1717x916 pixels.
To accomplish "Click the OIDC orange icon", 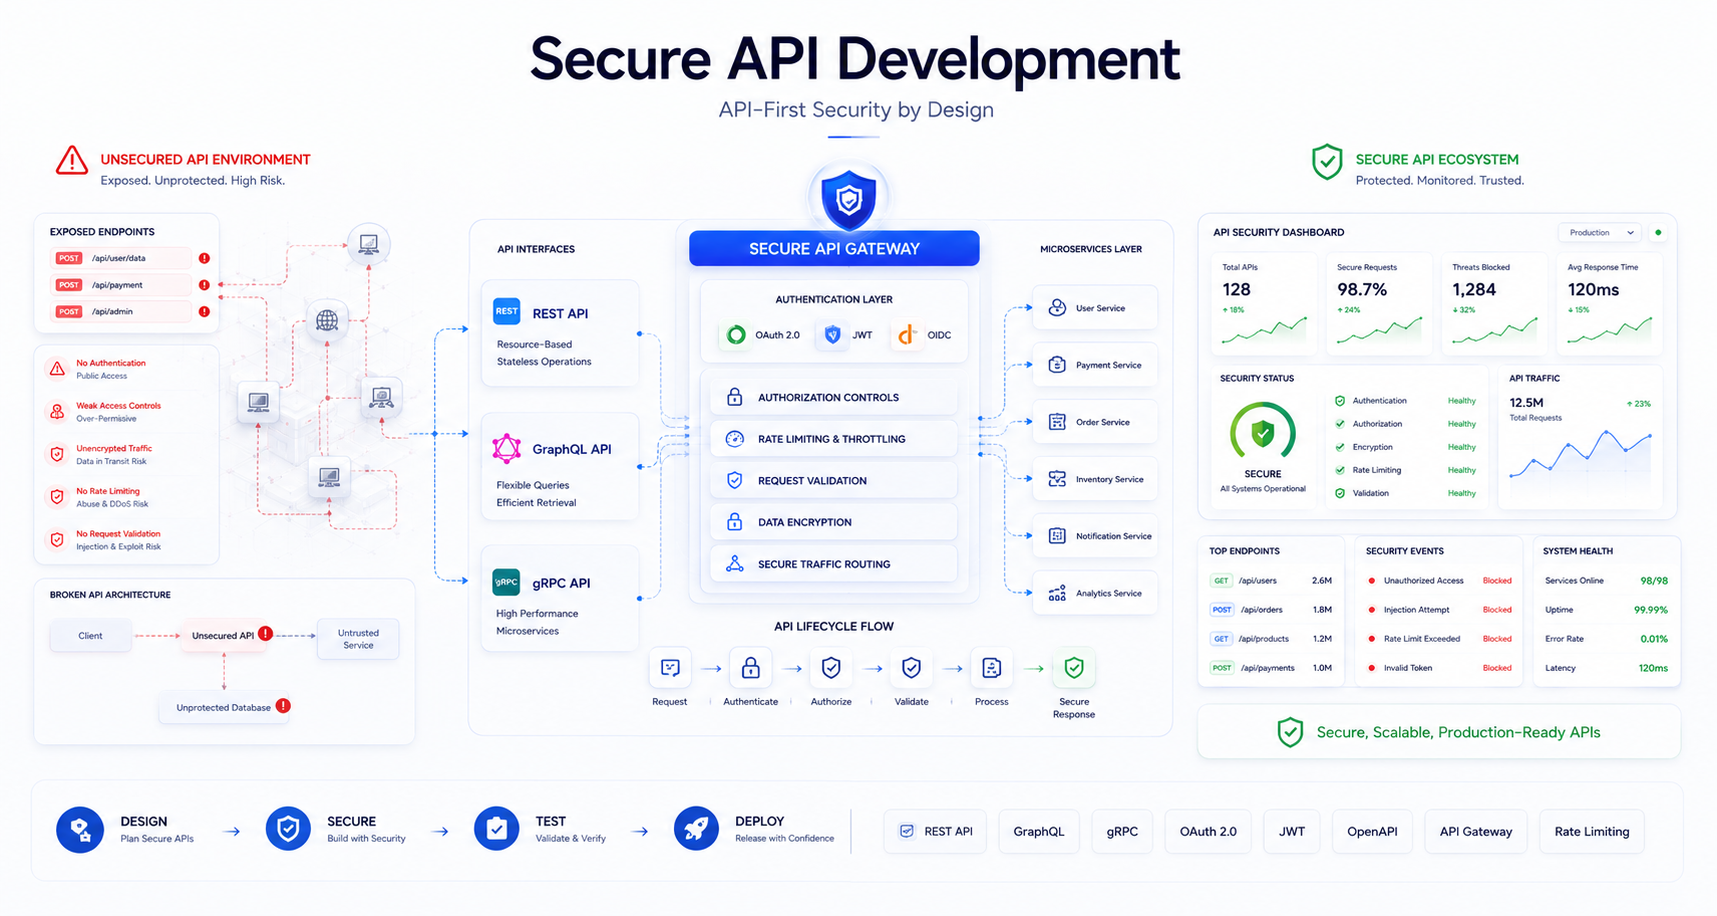I will (x=906, y=335).
